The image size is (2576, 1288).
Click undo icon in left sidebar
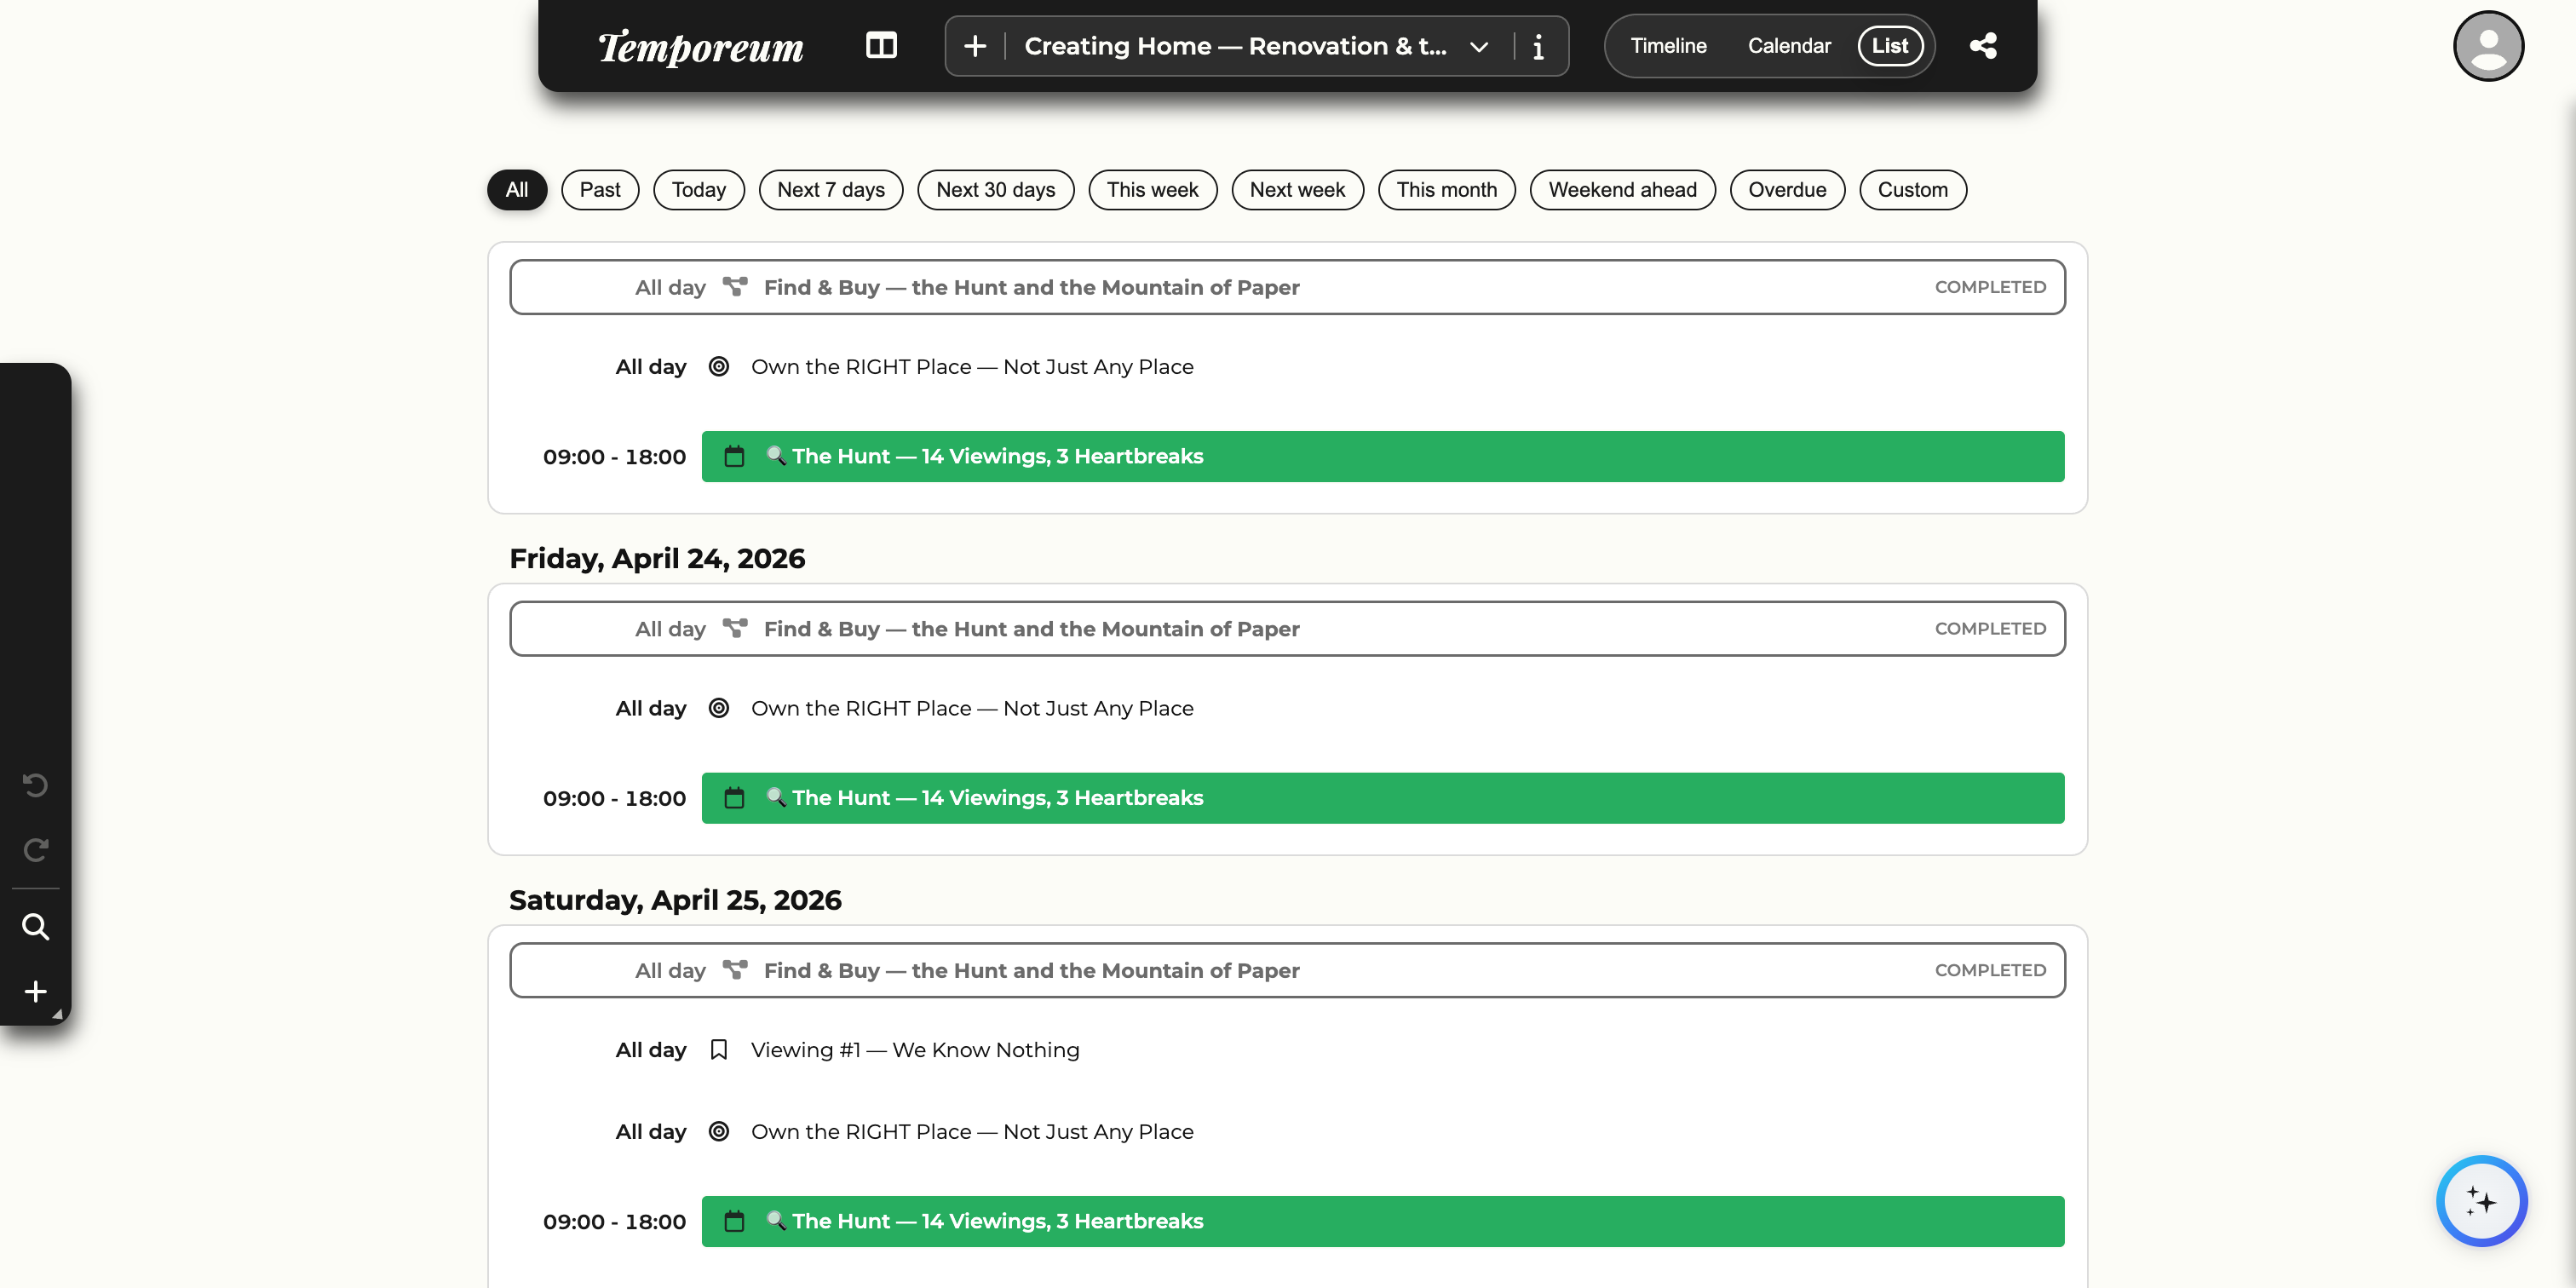tap(35, 785)
